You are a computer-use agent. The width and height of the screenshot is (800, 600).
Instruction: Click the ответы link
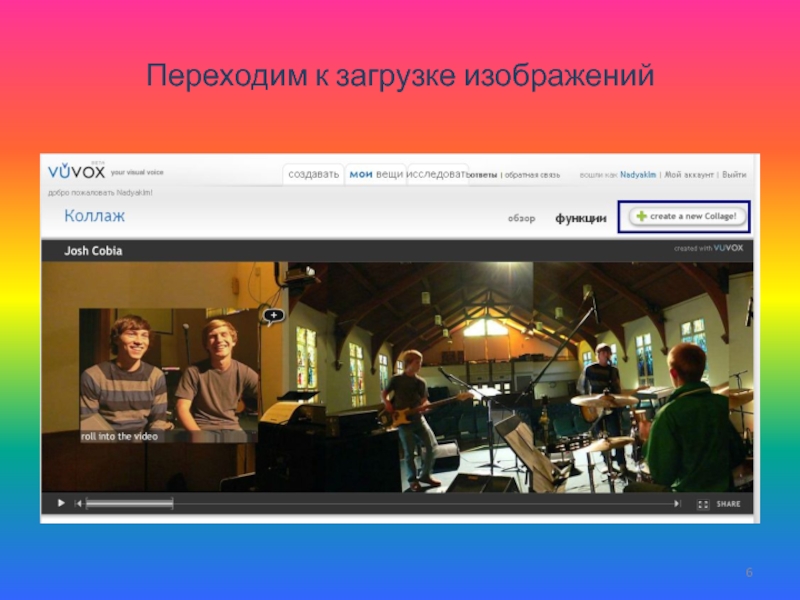coord(483,175)
